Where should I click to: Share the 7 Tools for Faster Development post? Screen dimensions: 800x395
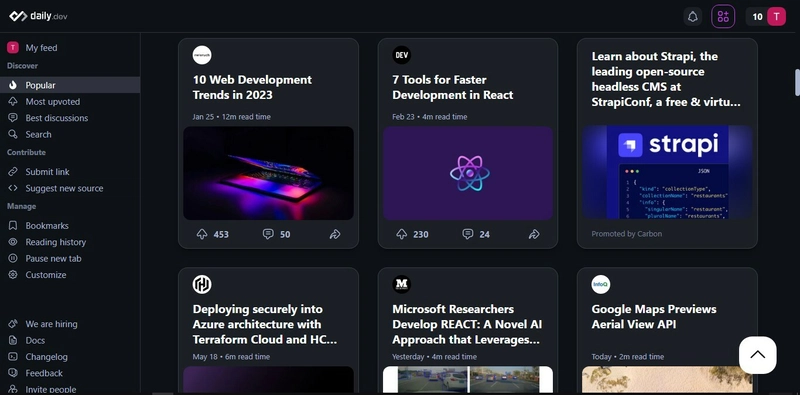[534, 234]
